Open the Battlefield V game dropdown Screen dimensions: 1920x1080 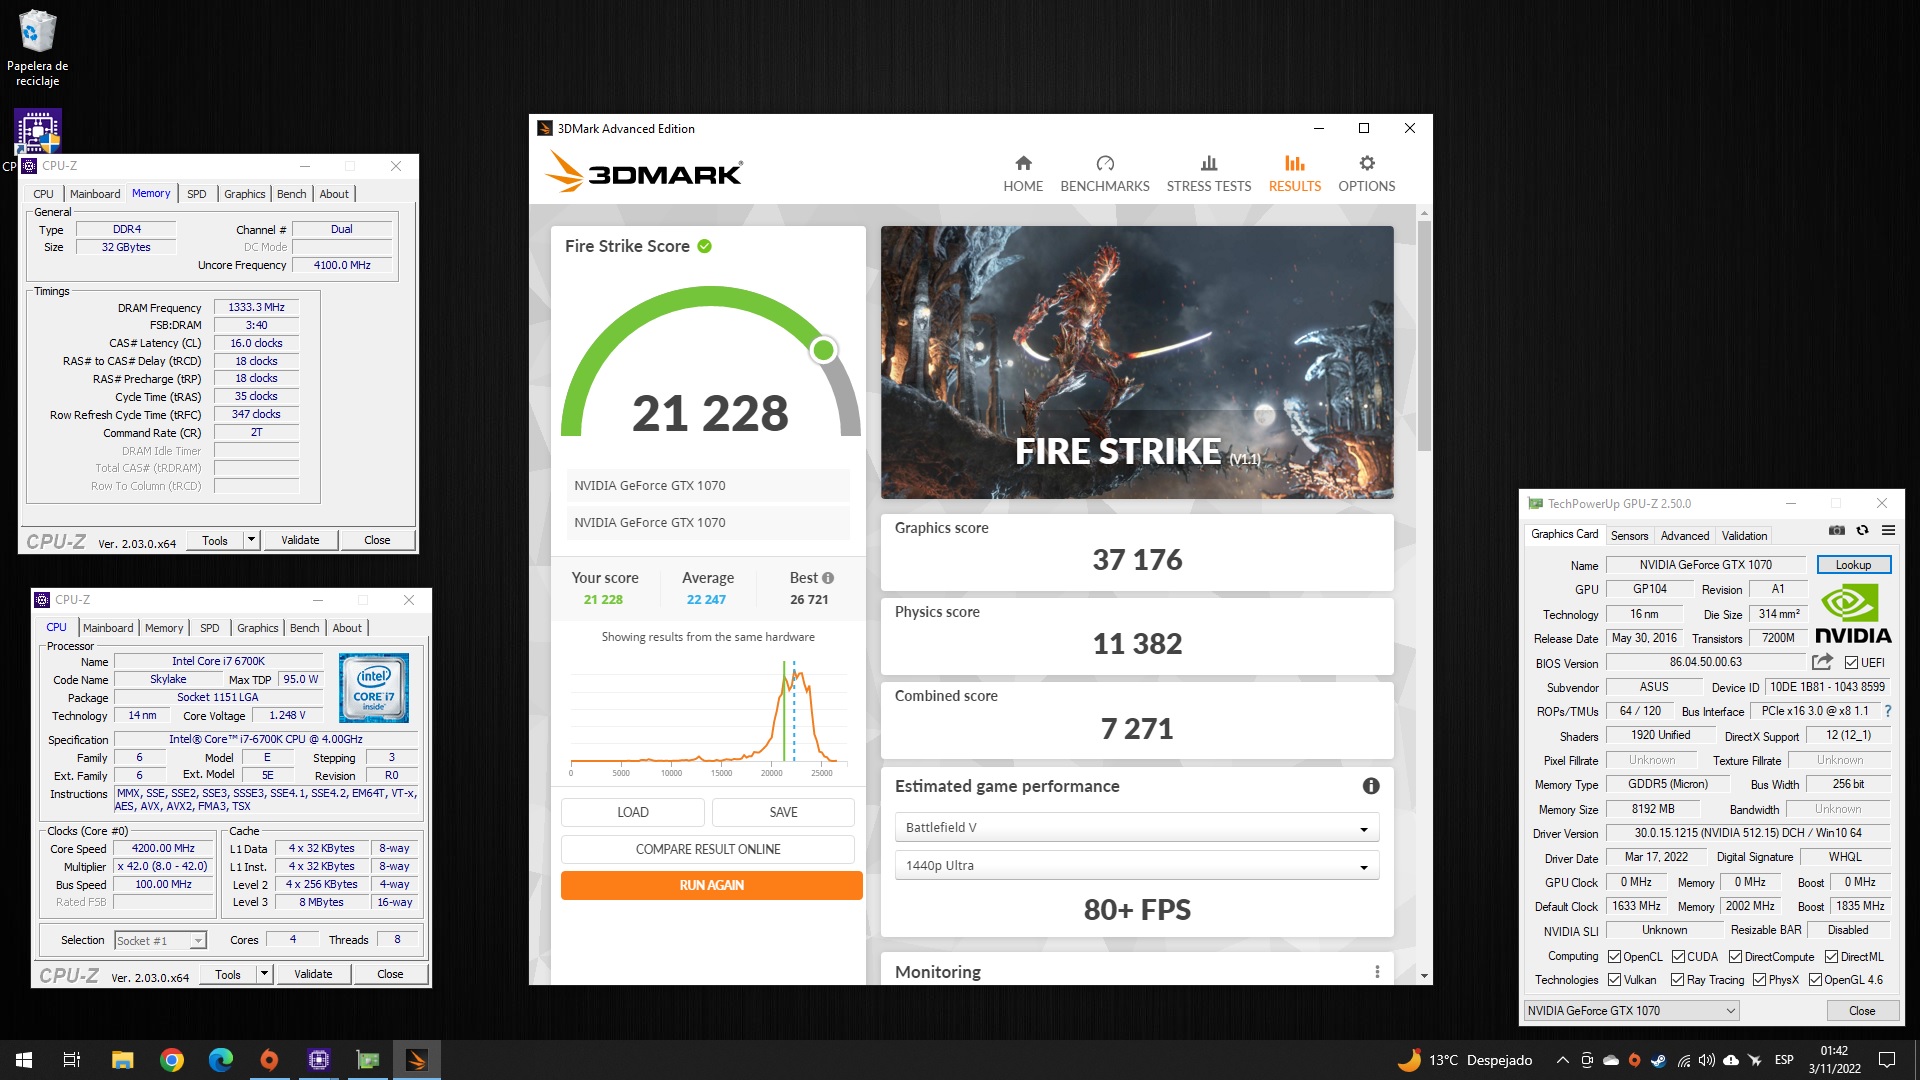(x=1137, y=828)
